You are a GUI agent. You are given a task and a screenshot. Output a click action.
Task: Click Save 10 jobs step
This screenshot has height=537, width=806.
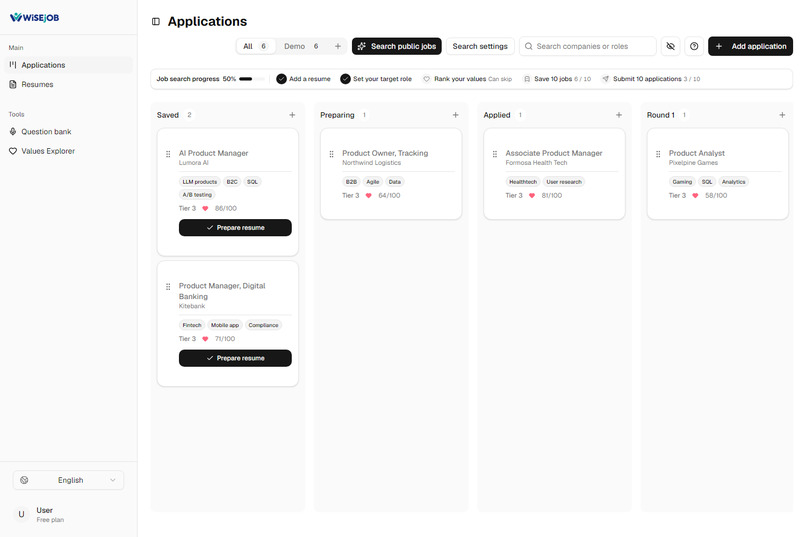point(557,79)
